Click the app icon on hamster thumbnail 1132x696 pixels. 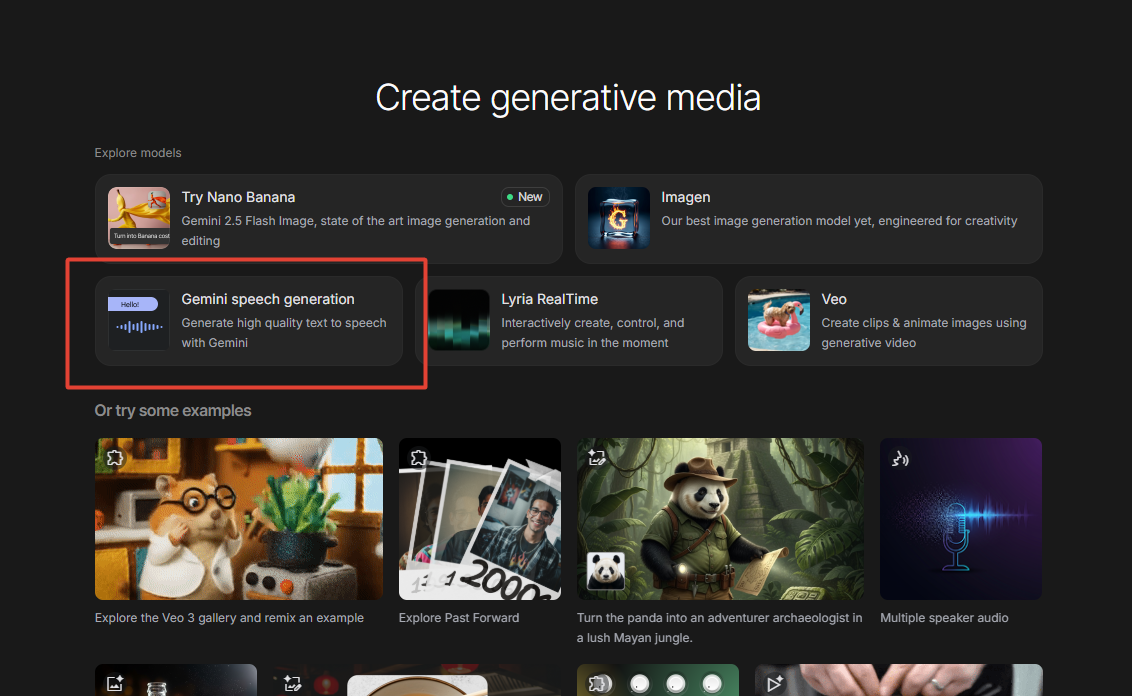[115, 458]
